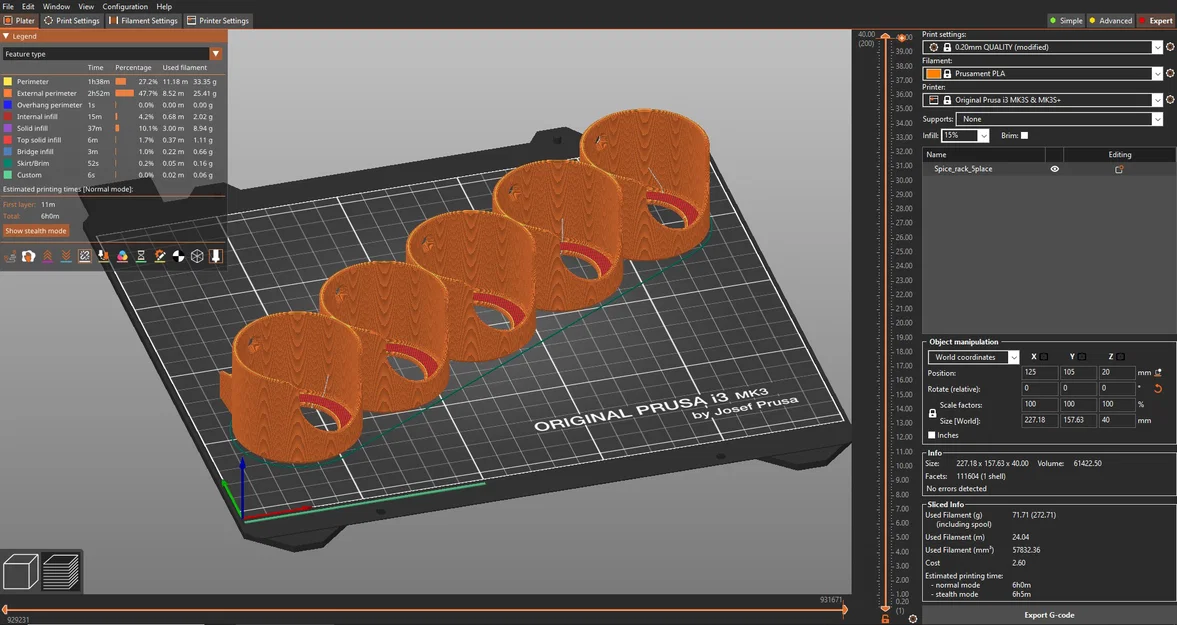Viewport: 1177px width, 625px height.
Task: Open the Help menu
Action: 164,6
